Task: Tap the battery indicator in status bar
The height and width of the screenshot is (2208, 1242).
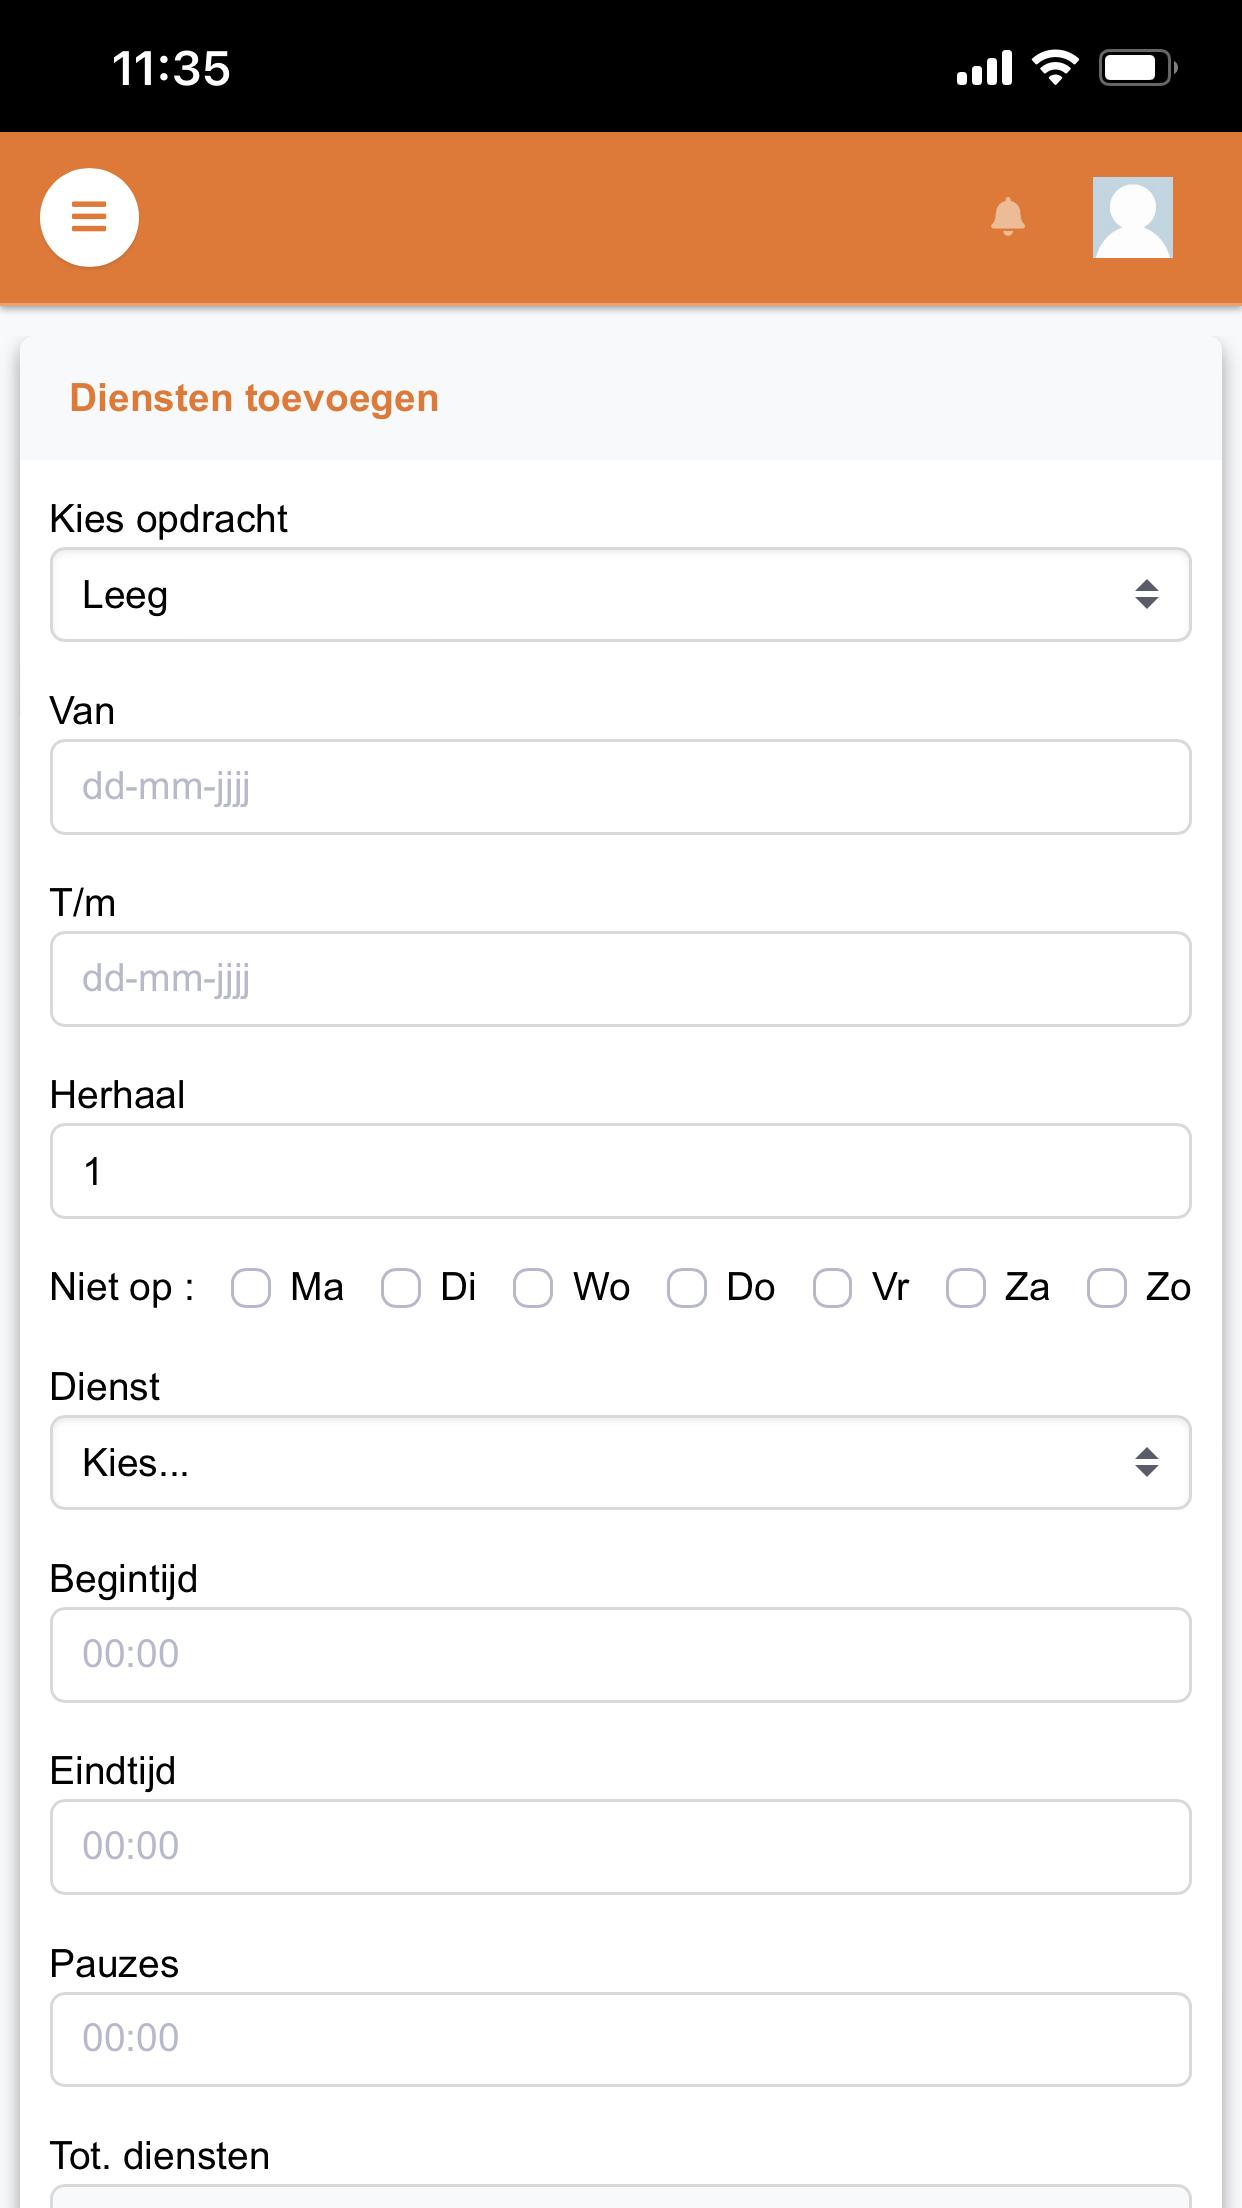Action: pos(1138,68)
